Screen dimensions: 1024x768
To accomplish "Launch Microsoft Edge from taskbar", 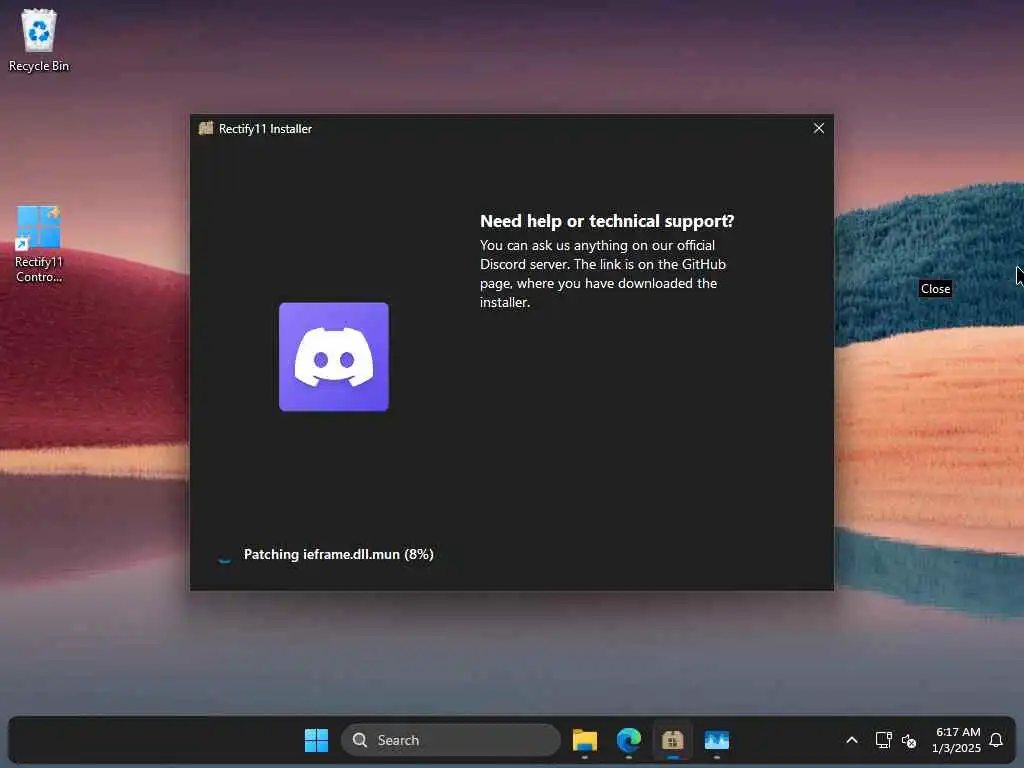I will [629, 740].
